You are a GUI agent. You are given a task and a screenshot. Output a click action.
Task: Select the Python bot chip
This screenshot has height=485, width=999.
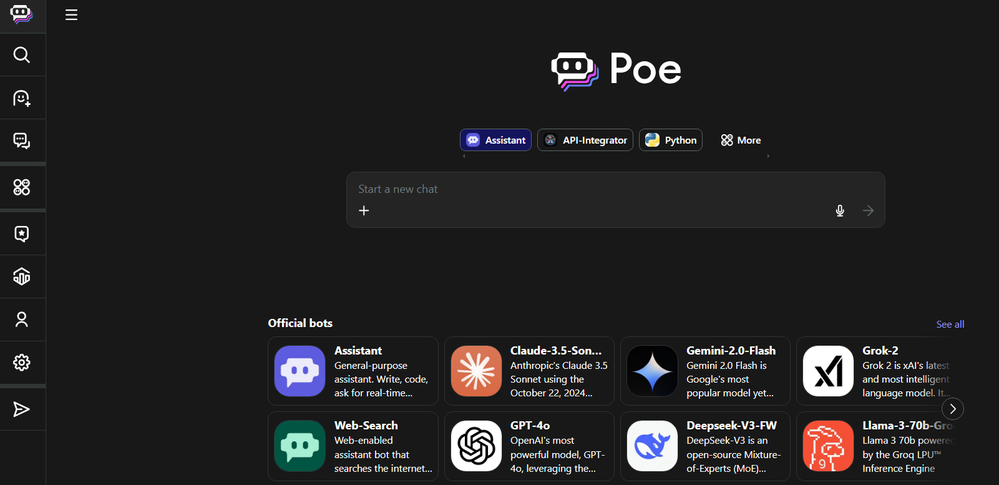[671, 140]
